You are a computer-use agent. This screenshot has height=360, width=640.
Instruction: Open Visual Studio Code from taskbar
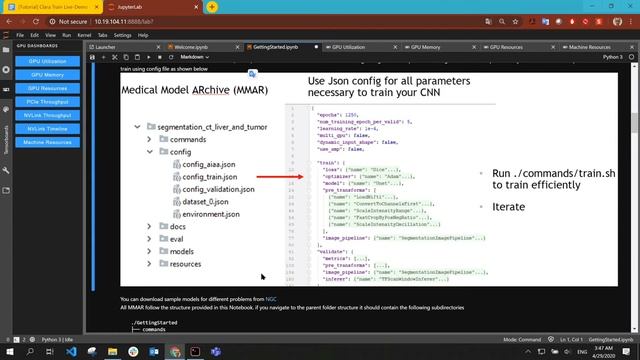71,351
